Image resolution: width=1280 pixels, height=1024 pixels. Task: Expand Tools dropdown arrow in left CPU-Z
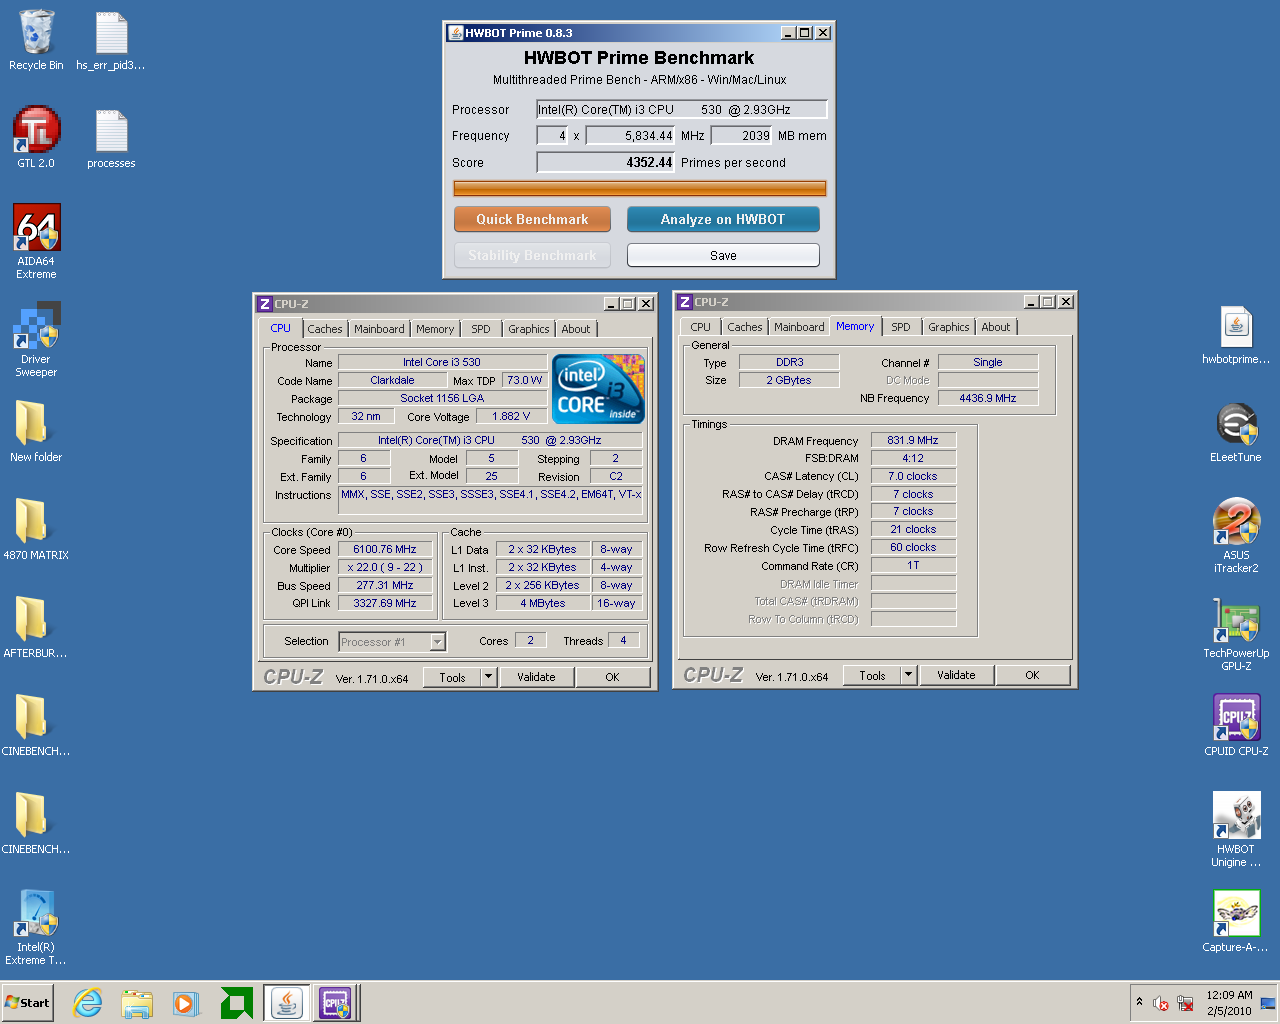point(489,677)
